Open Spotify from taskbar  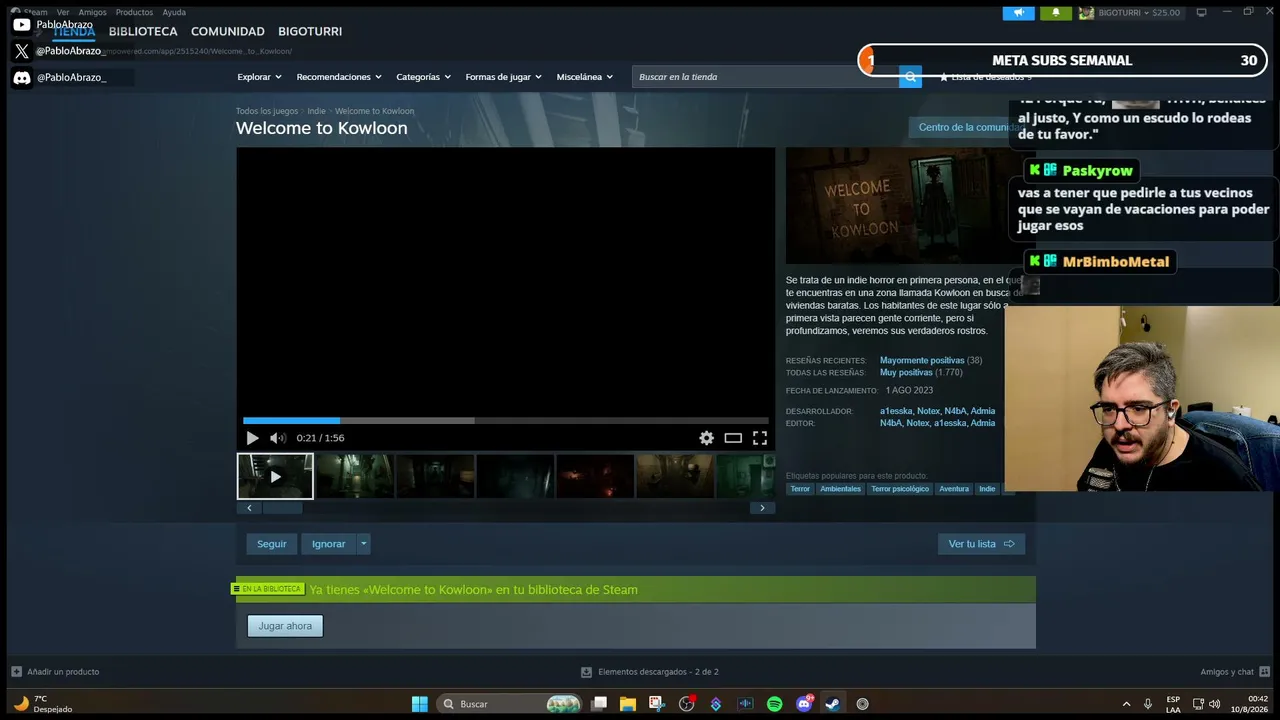pos(774,704)
